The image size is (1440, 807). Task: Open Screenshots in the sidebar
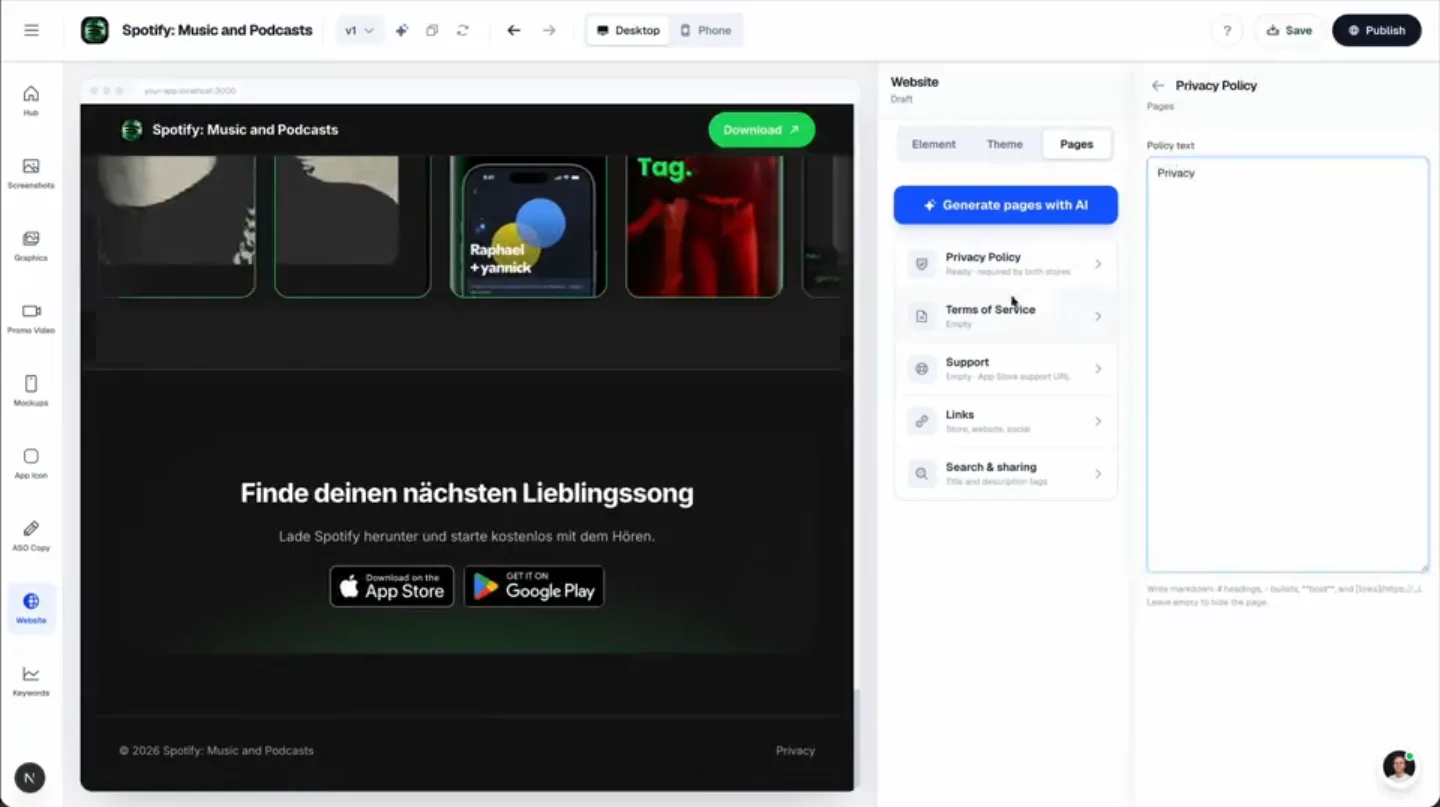pyautogui.click(x=31, y=173)
